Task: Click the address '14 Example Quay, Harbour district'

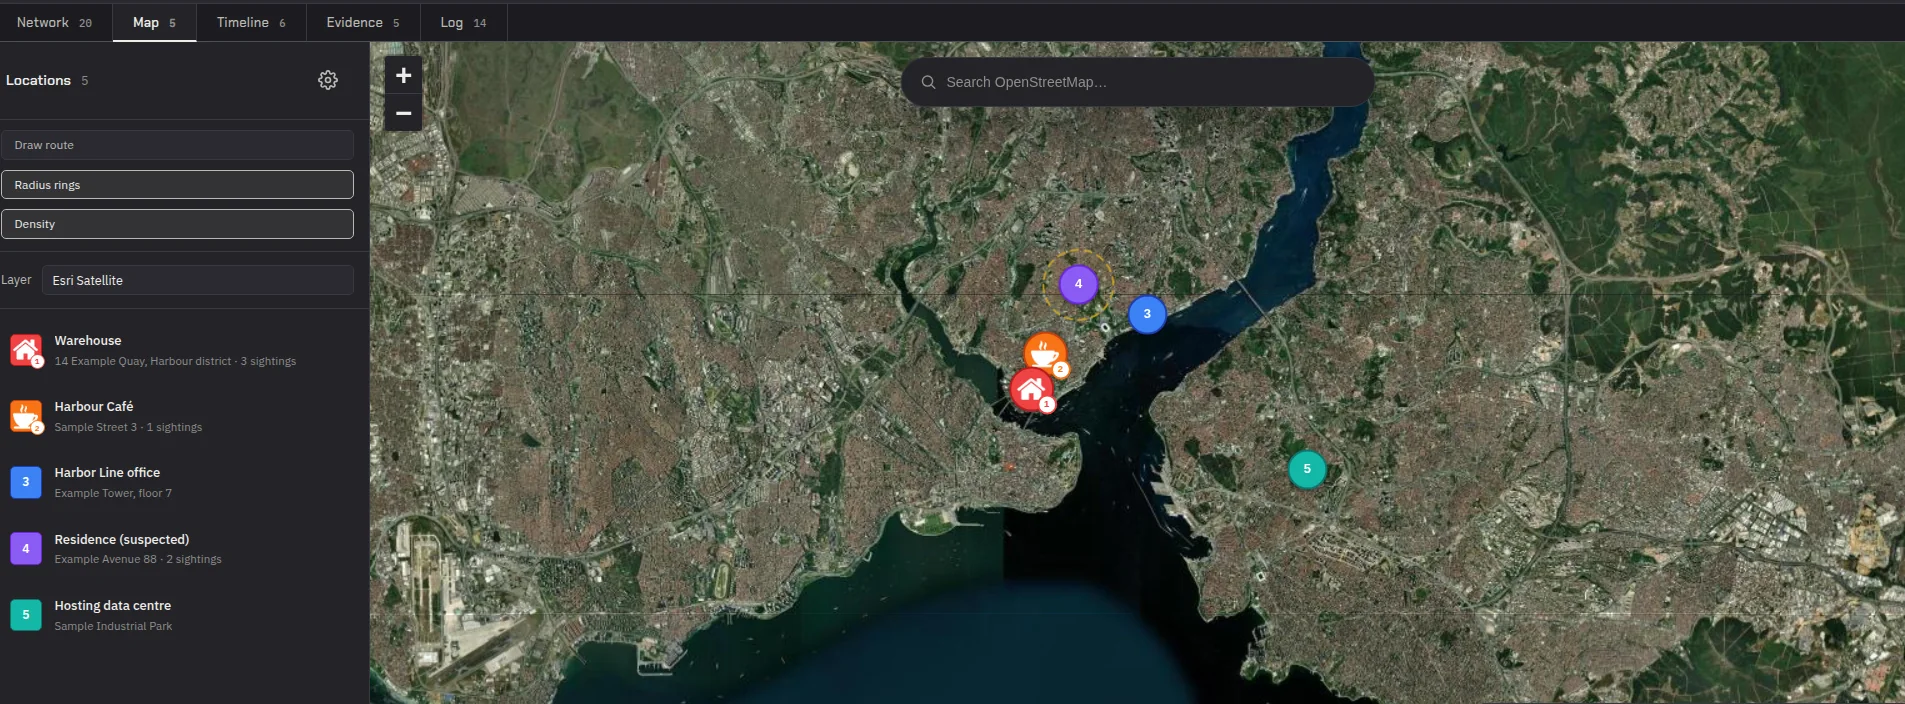Action: click(143, 361)
